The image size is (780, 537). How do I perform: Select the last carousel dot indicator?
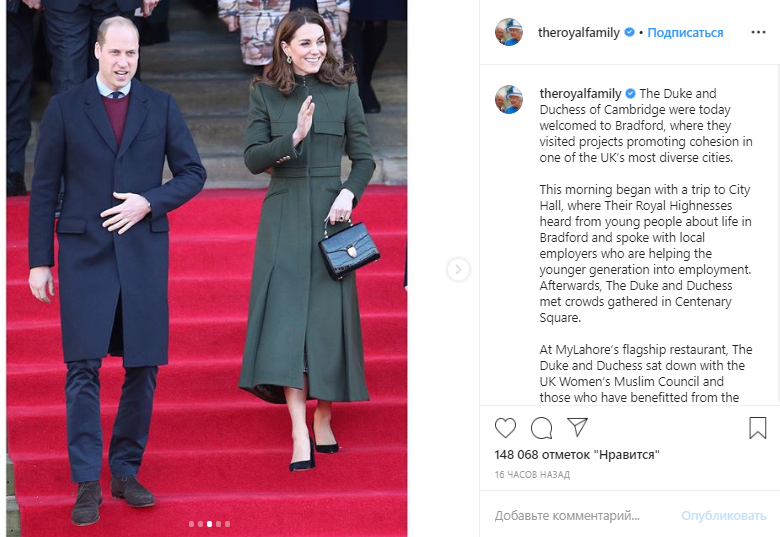coord(227,524)
